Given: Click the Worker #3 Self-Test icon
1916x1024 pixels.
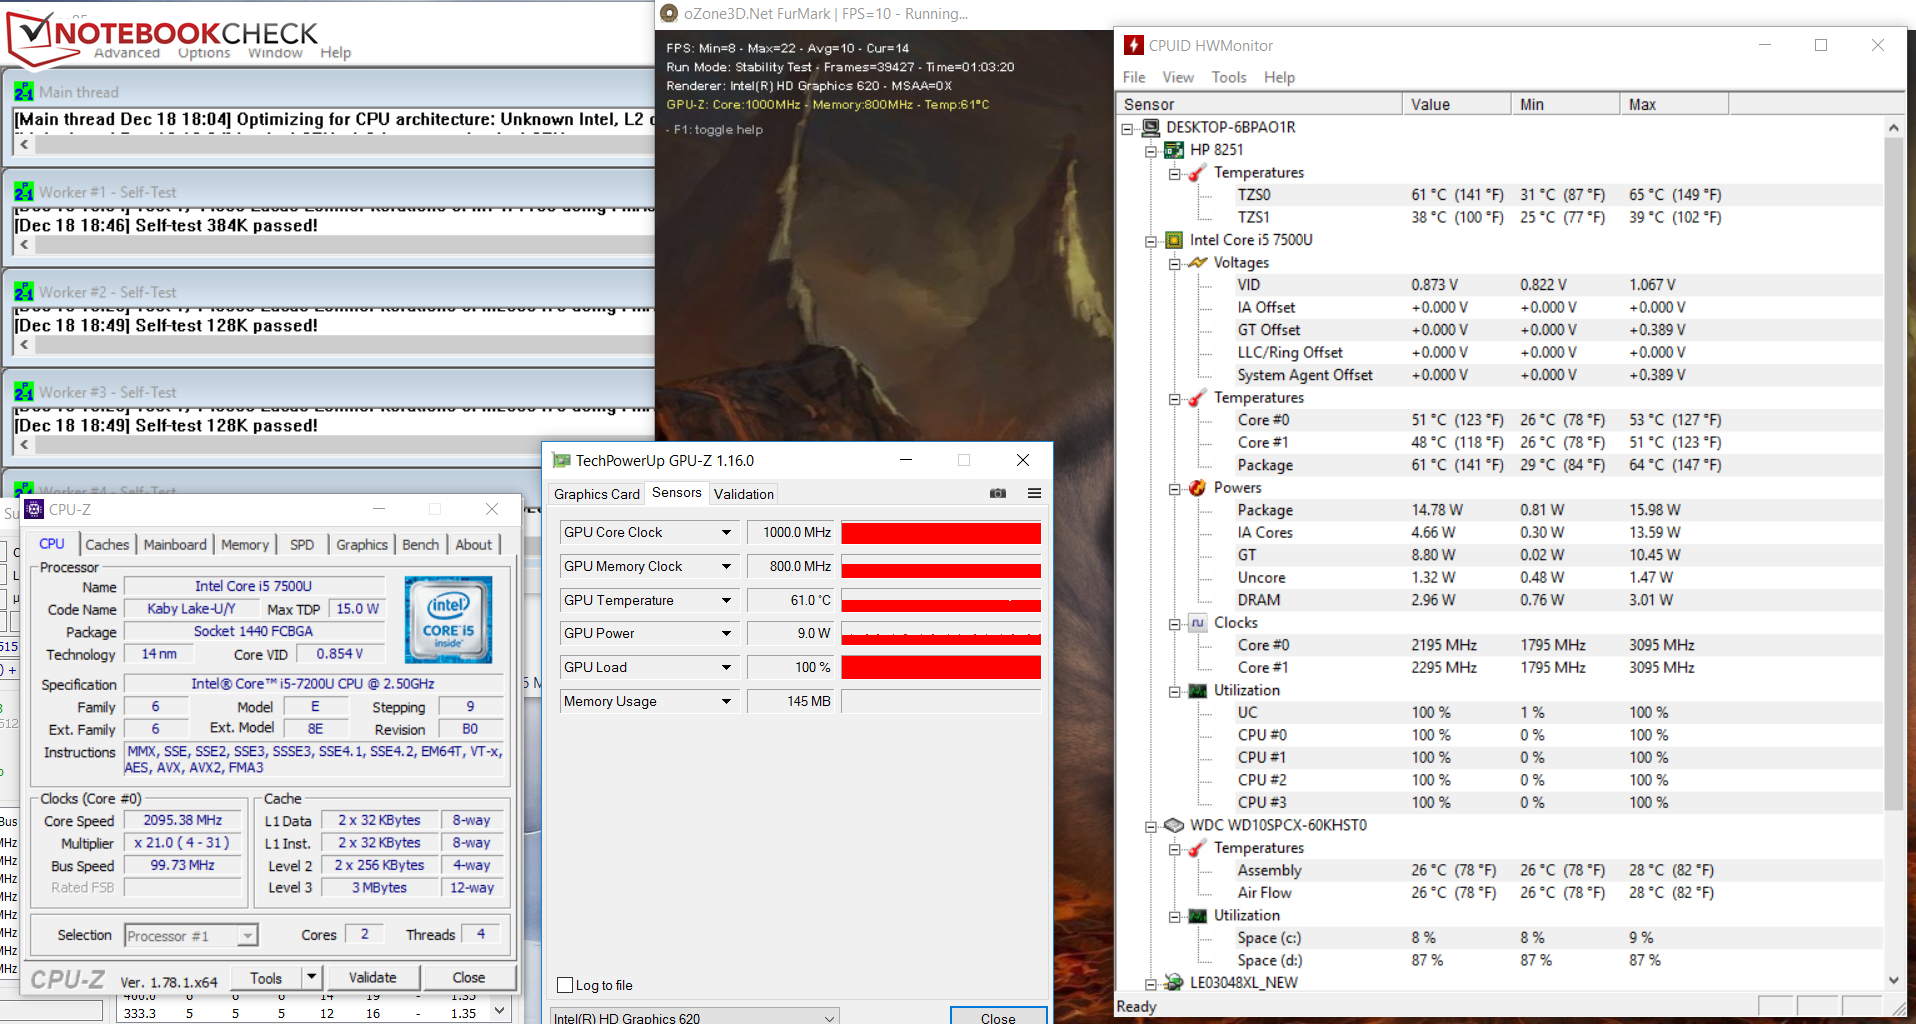Looking at the screenshot, I should pyautogui.click(x=24, y=392).
